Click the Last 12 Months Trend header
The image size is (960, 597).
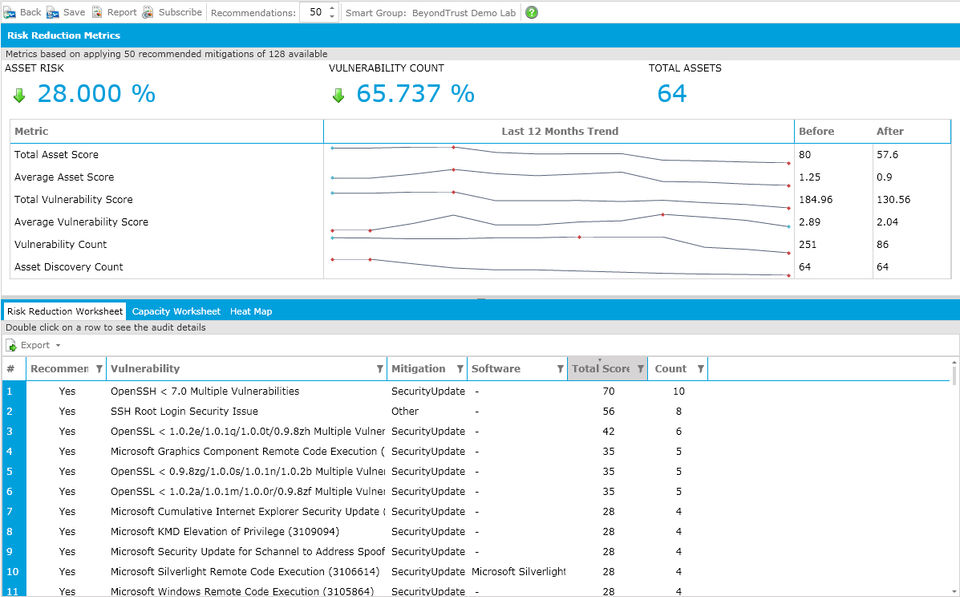(560, 131)
